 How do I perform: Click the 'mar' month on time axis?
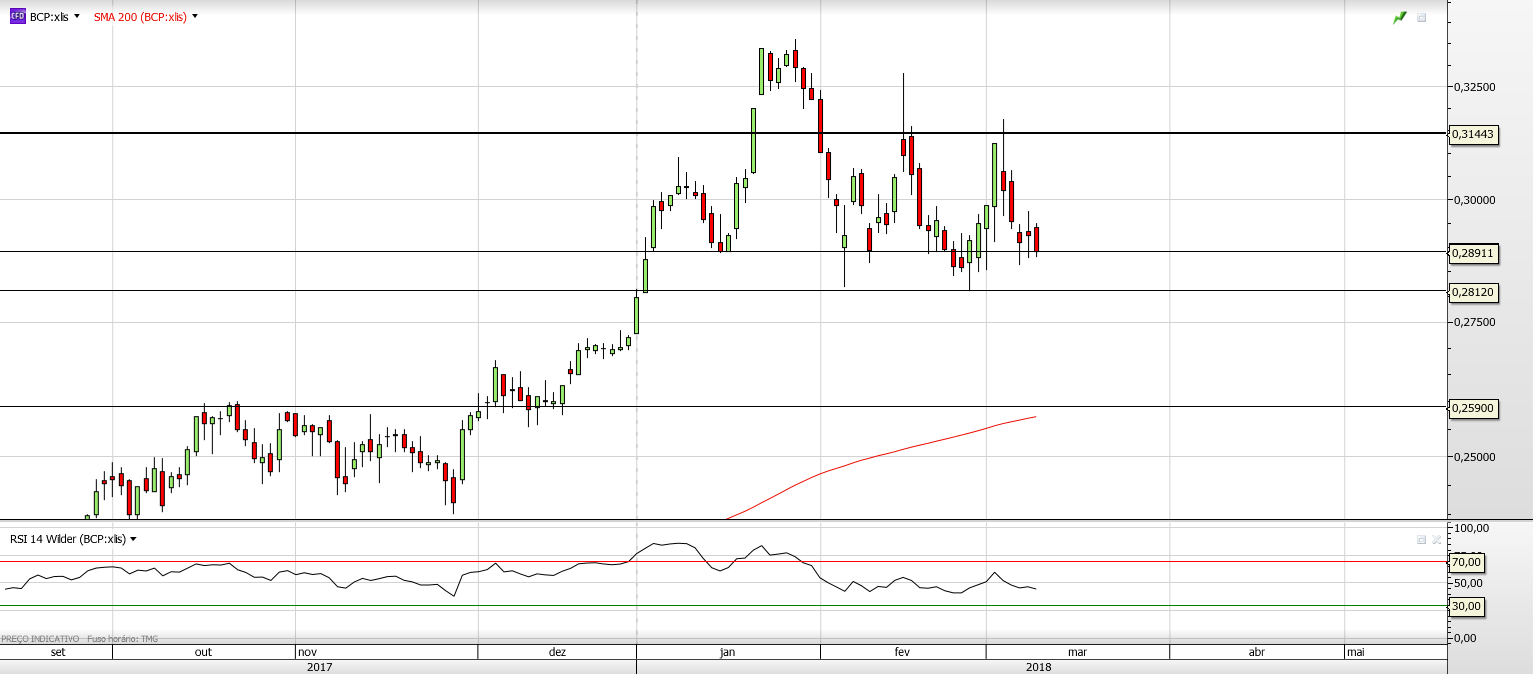point(1077,652)
